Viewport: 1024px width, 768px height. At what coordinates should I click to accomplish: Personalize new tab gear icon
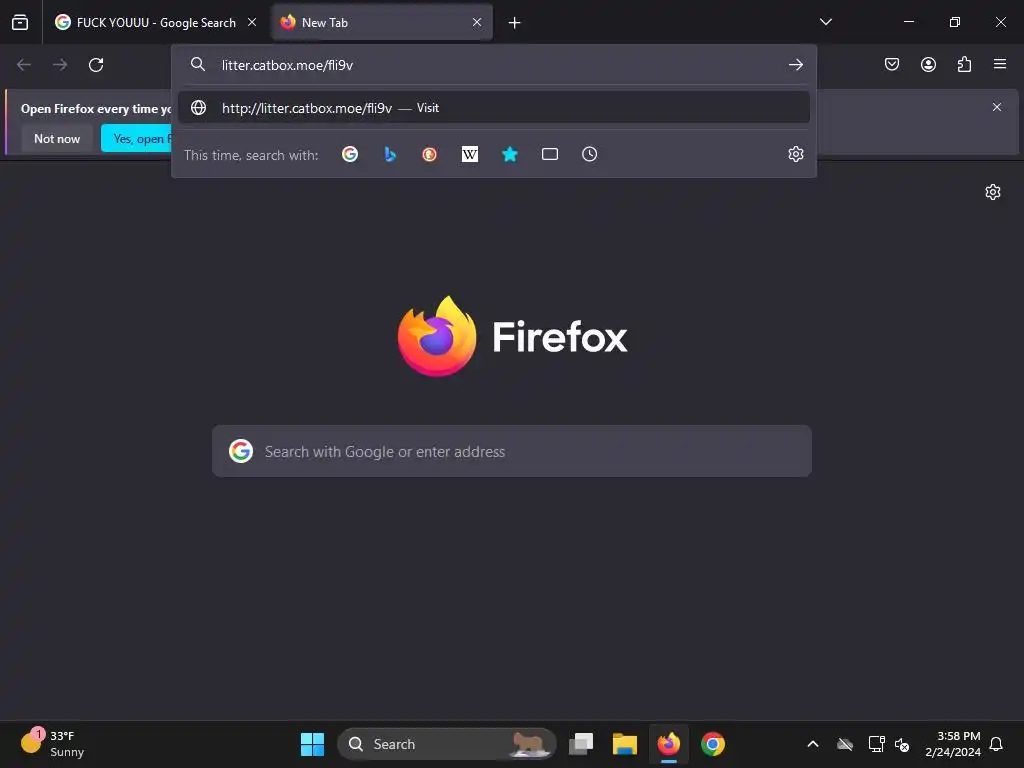click(993, 192)
